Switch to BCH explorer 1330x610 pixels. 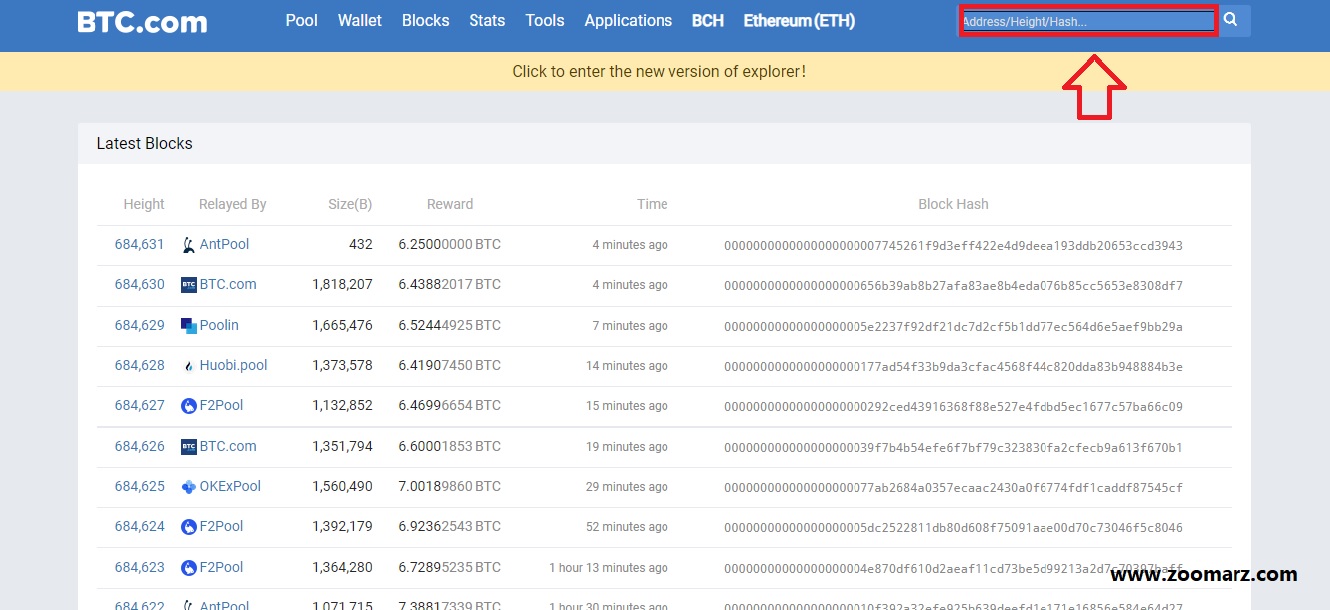[x=708, y=20]
